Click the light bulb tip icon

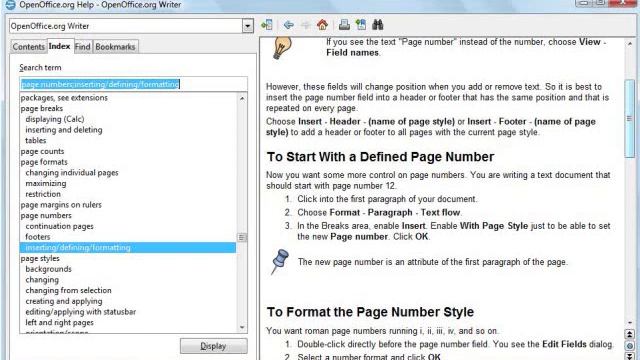coord(282,47)
